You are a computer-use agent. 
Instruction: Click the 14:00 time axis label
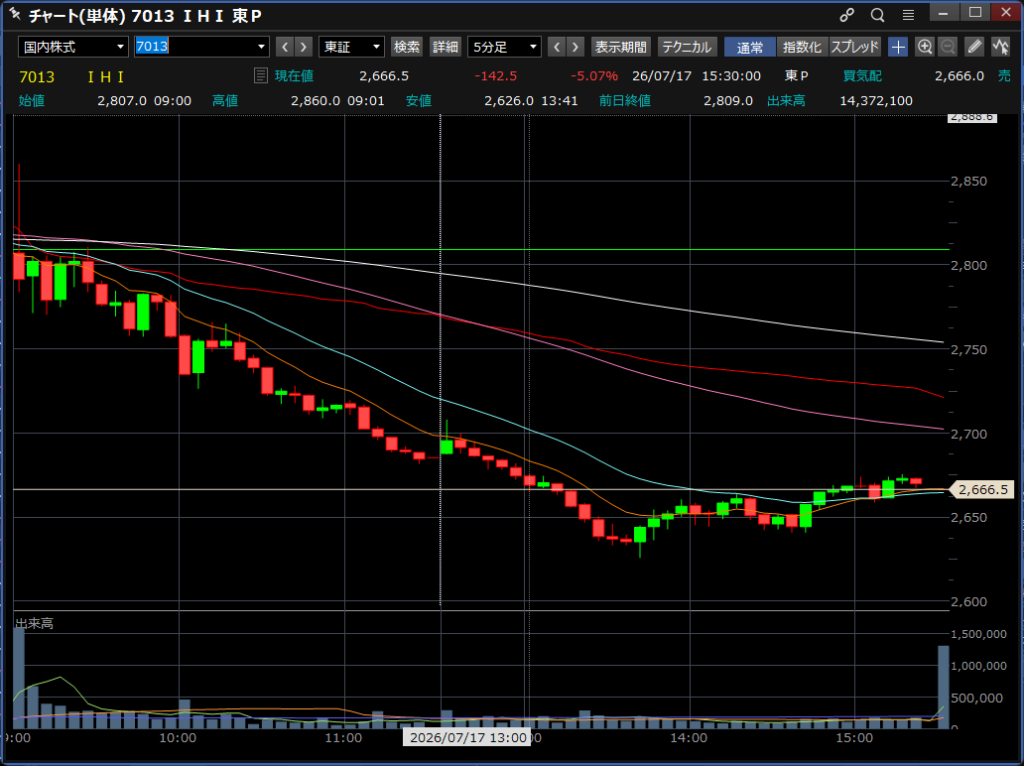688,737
